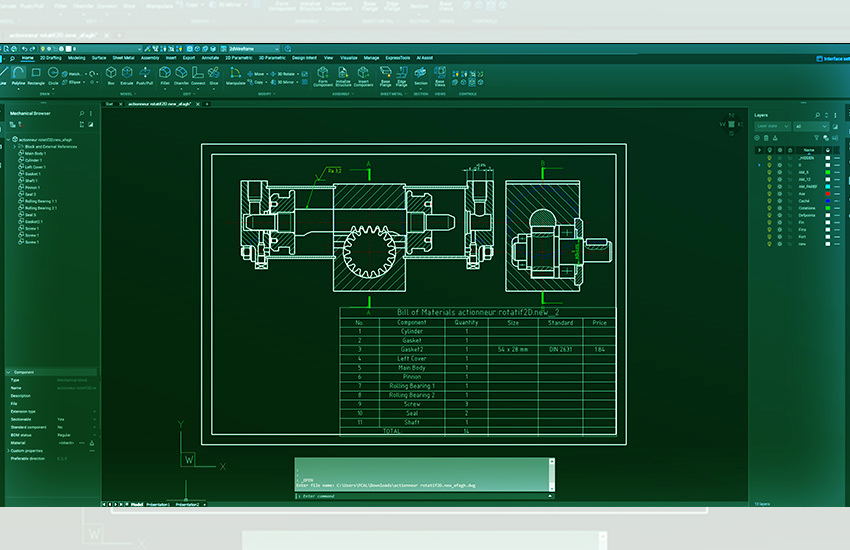850x550 pixels.
Task: Toggle visibility bulb of layer Axe
Action: 769,193
